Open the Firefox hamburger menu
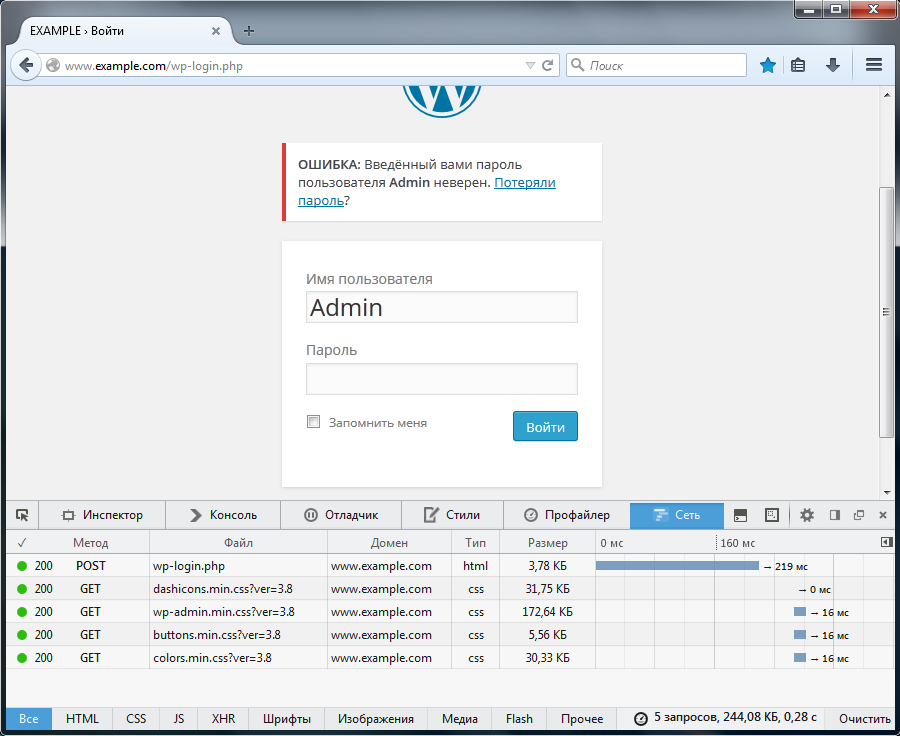This screenshot has height=736, width=900. tap(874, 65)
